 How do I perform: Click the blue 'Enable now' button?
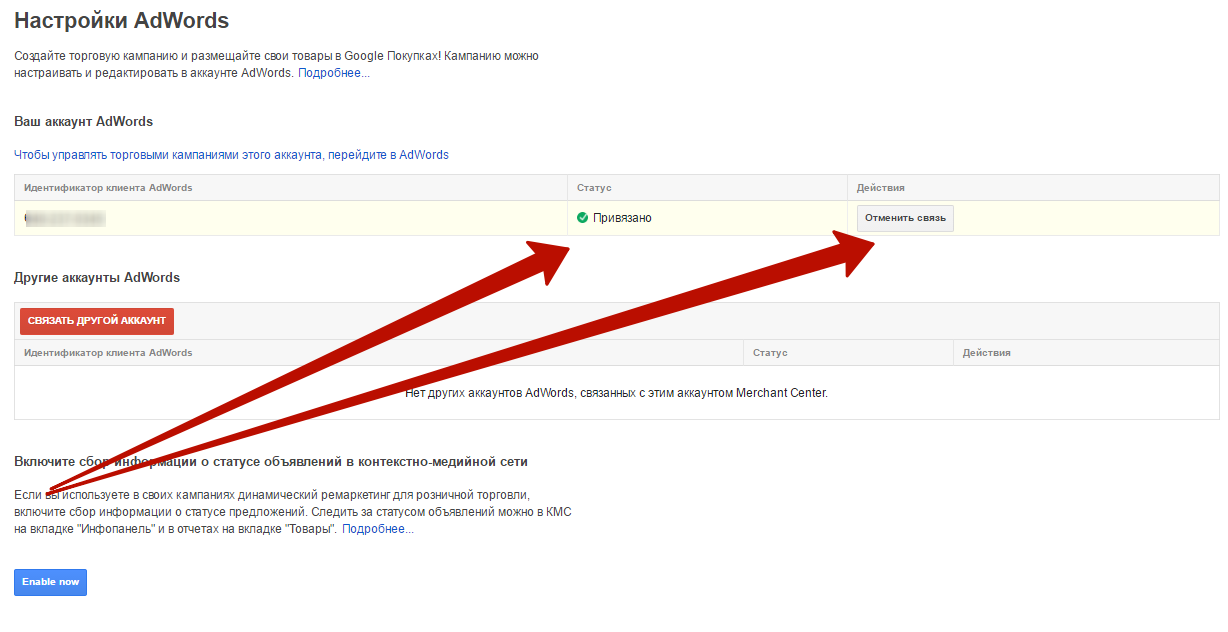tap(51, 582)
